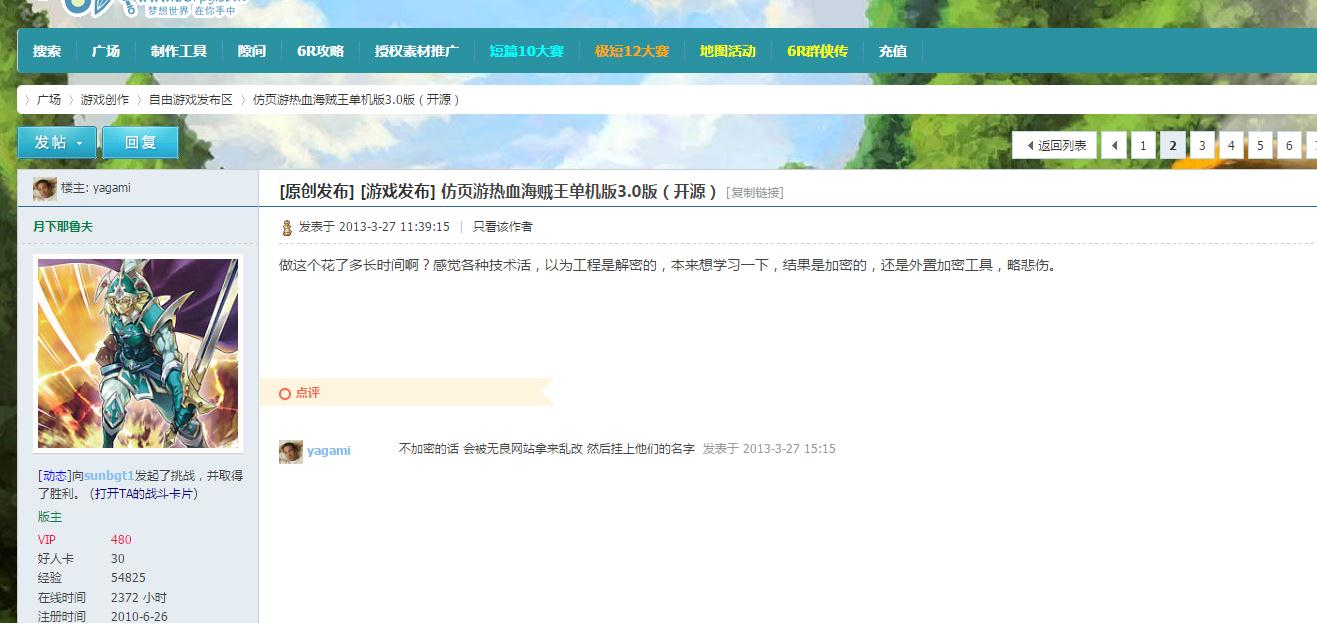Image resolution: width=1317 pixels, height=623 pixels.
Task: Click thread title in the breadcrumb
Action: 356,100
